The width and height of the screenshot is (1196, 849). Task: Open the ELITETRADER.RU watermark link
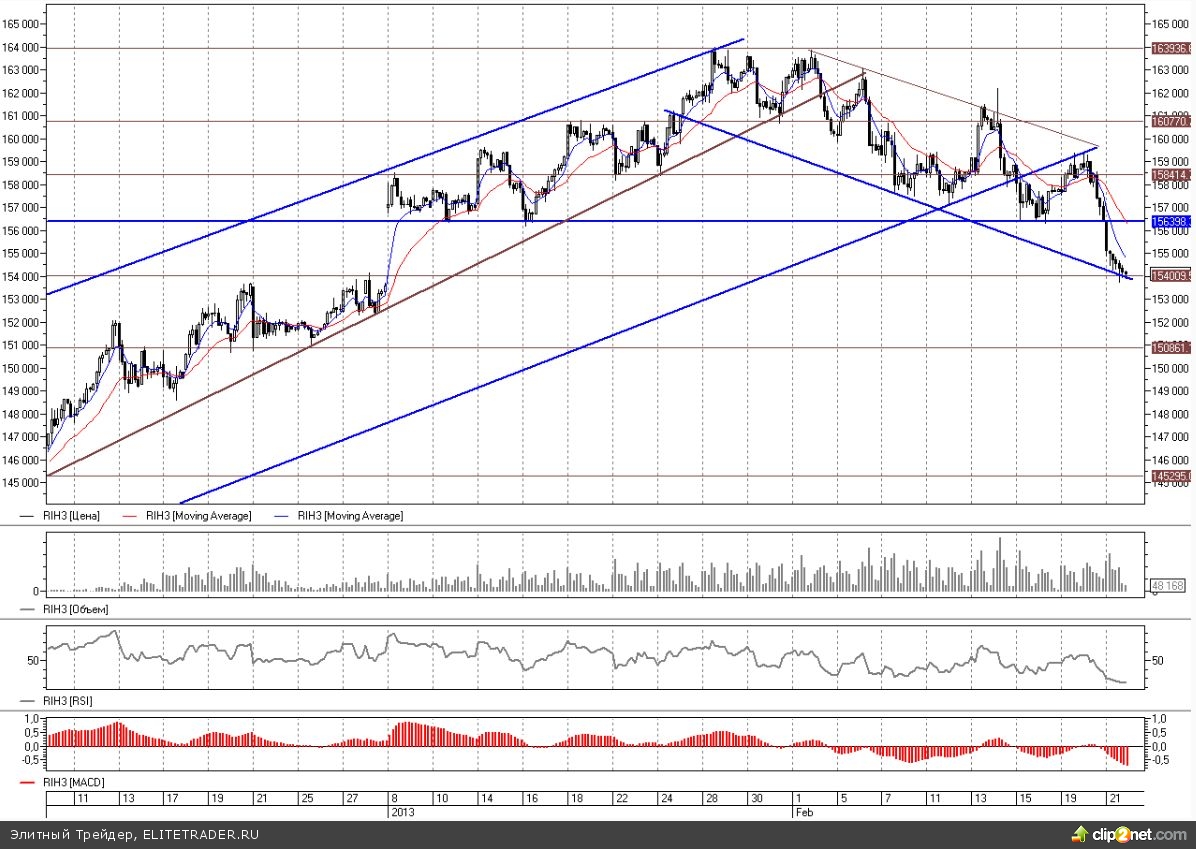tap(200, 834)
